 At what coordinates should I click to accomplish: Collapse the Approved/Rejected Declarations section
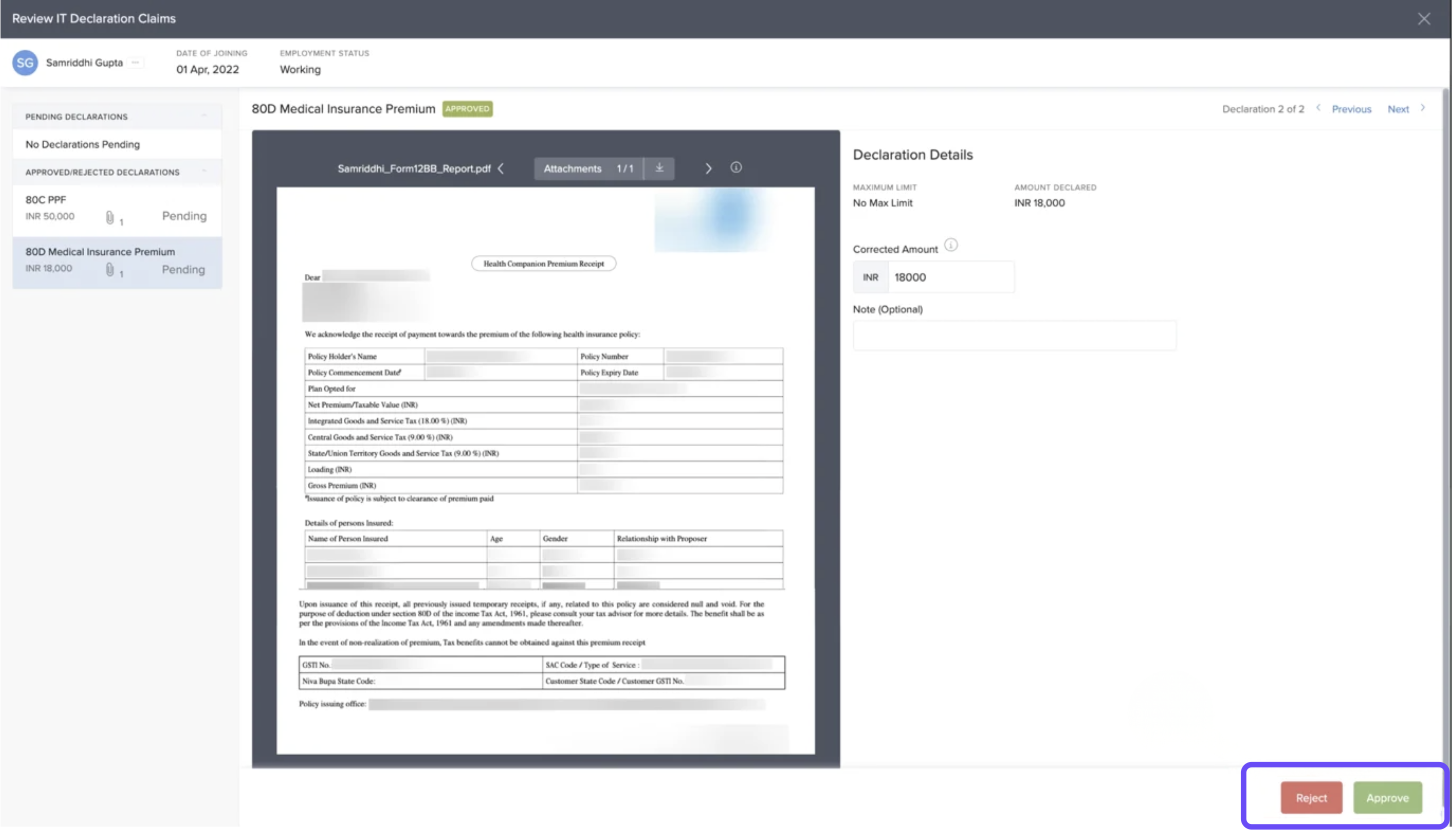tap(203, 172)
